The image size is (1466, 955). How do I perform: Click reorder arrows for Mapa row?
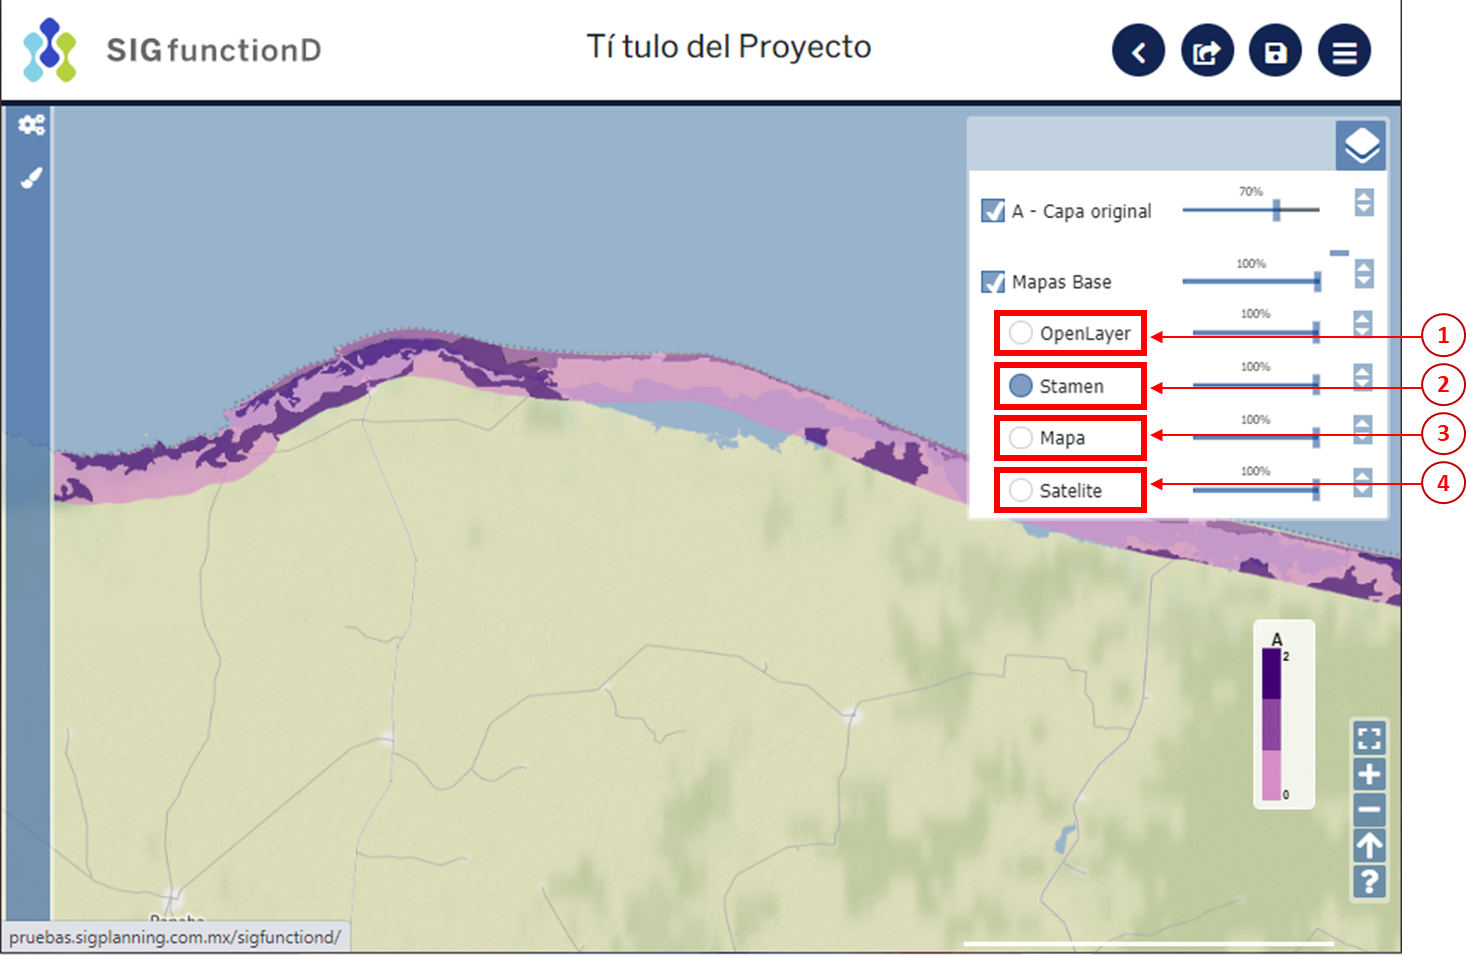point(1362,430)
